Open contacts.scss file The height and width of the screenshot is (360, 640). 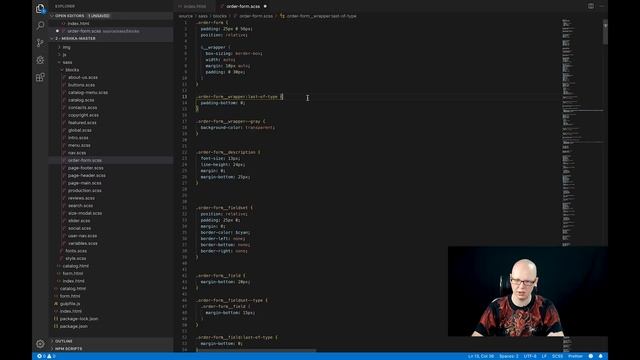(82, 108)
